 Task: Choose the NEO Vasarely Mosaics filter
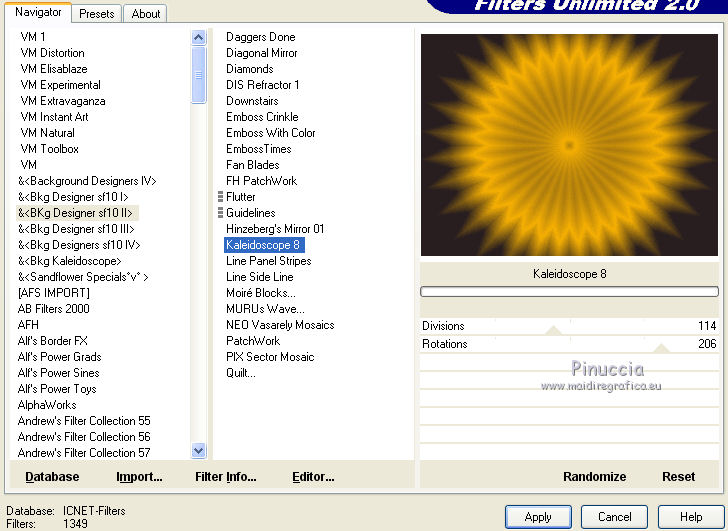tap(280, 325)
